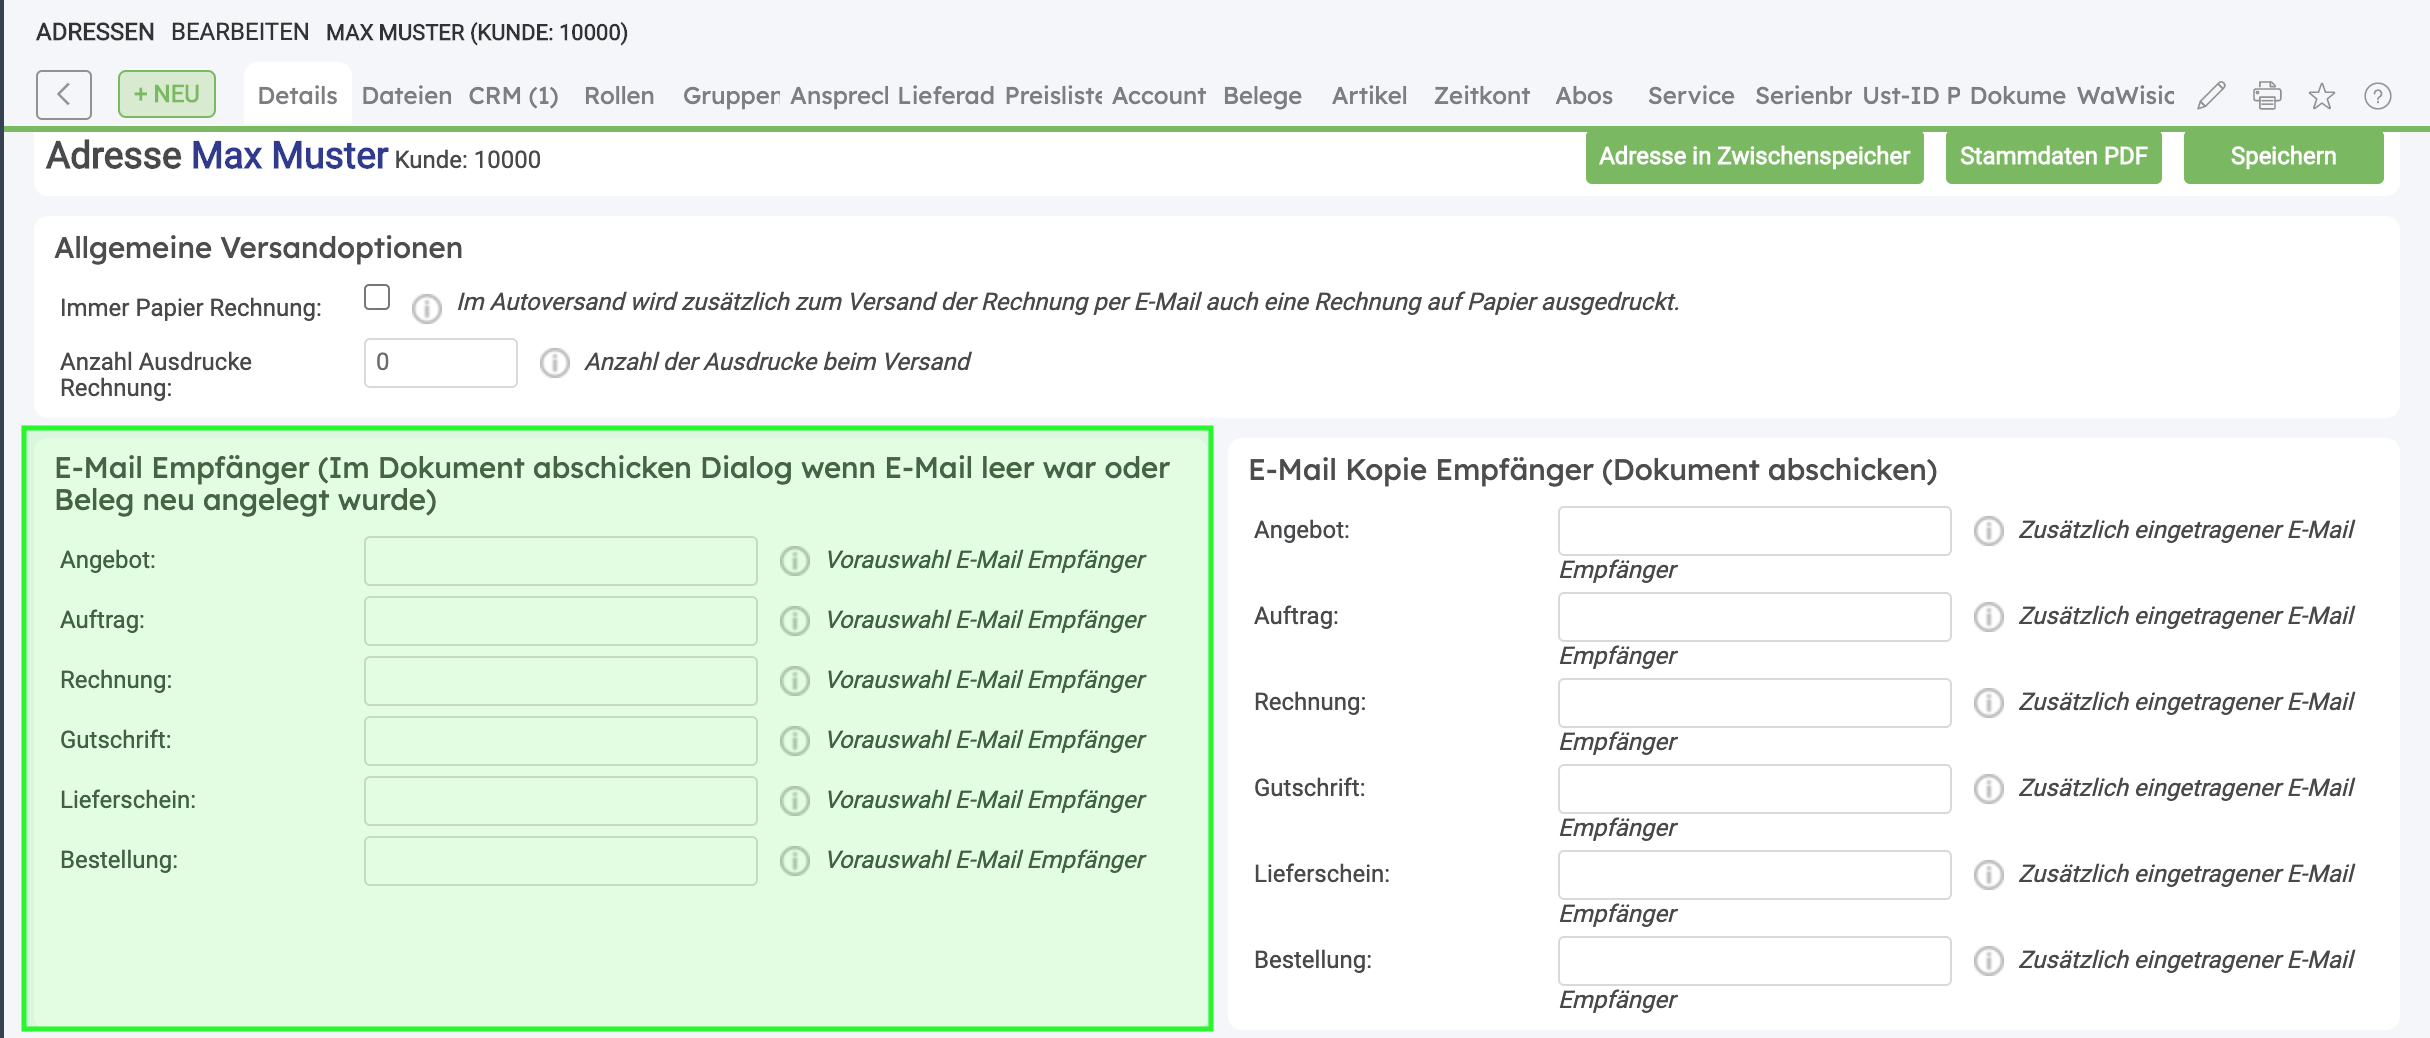Click Bestellung E-Mail Kopie Empfänger input

(1754, 961)
